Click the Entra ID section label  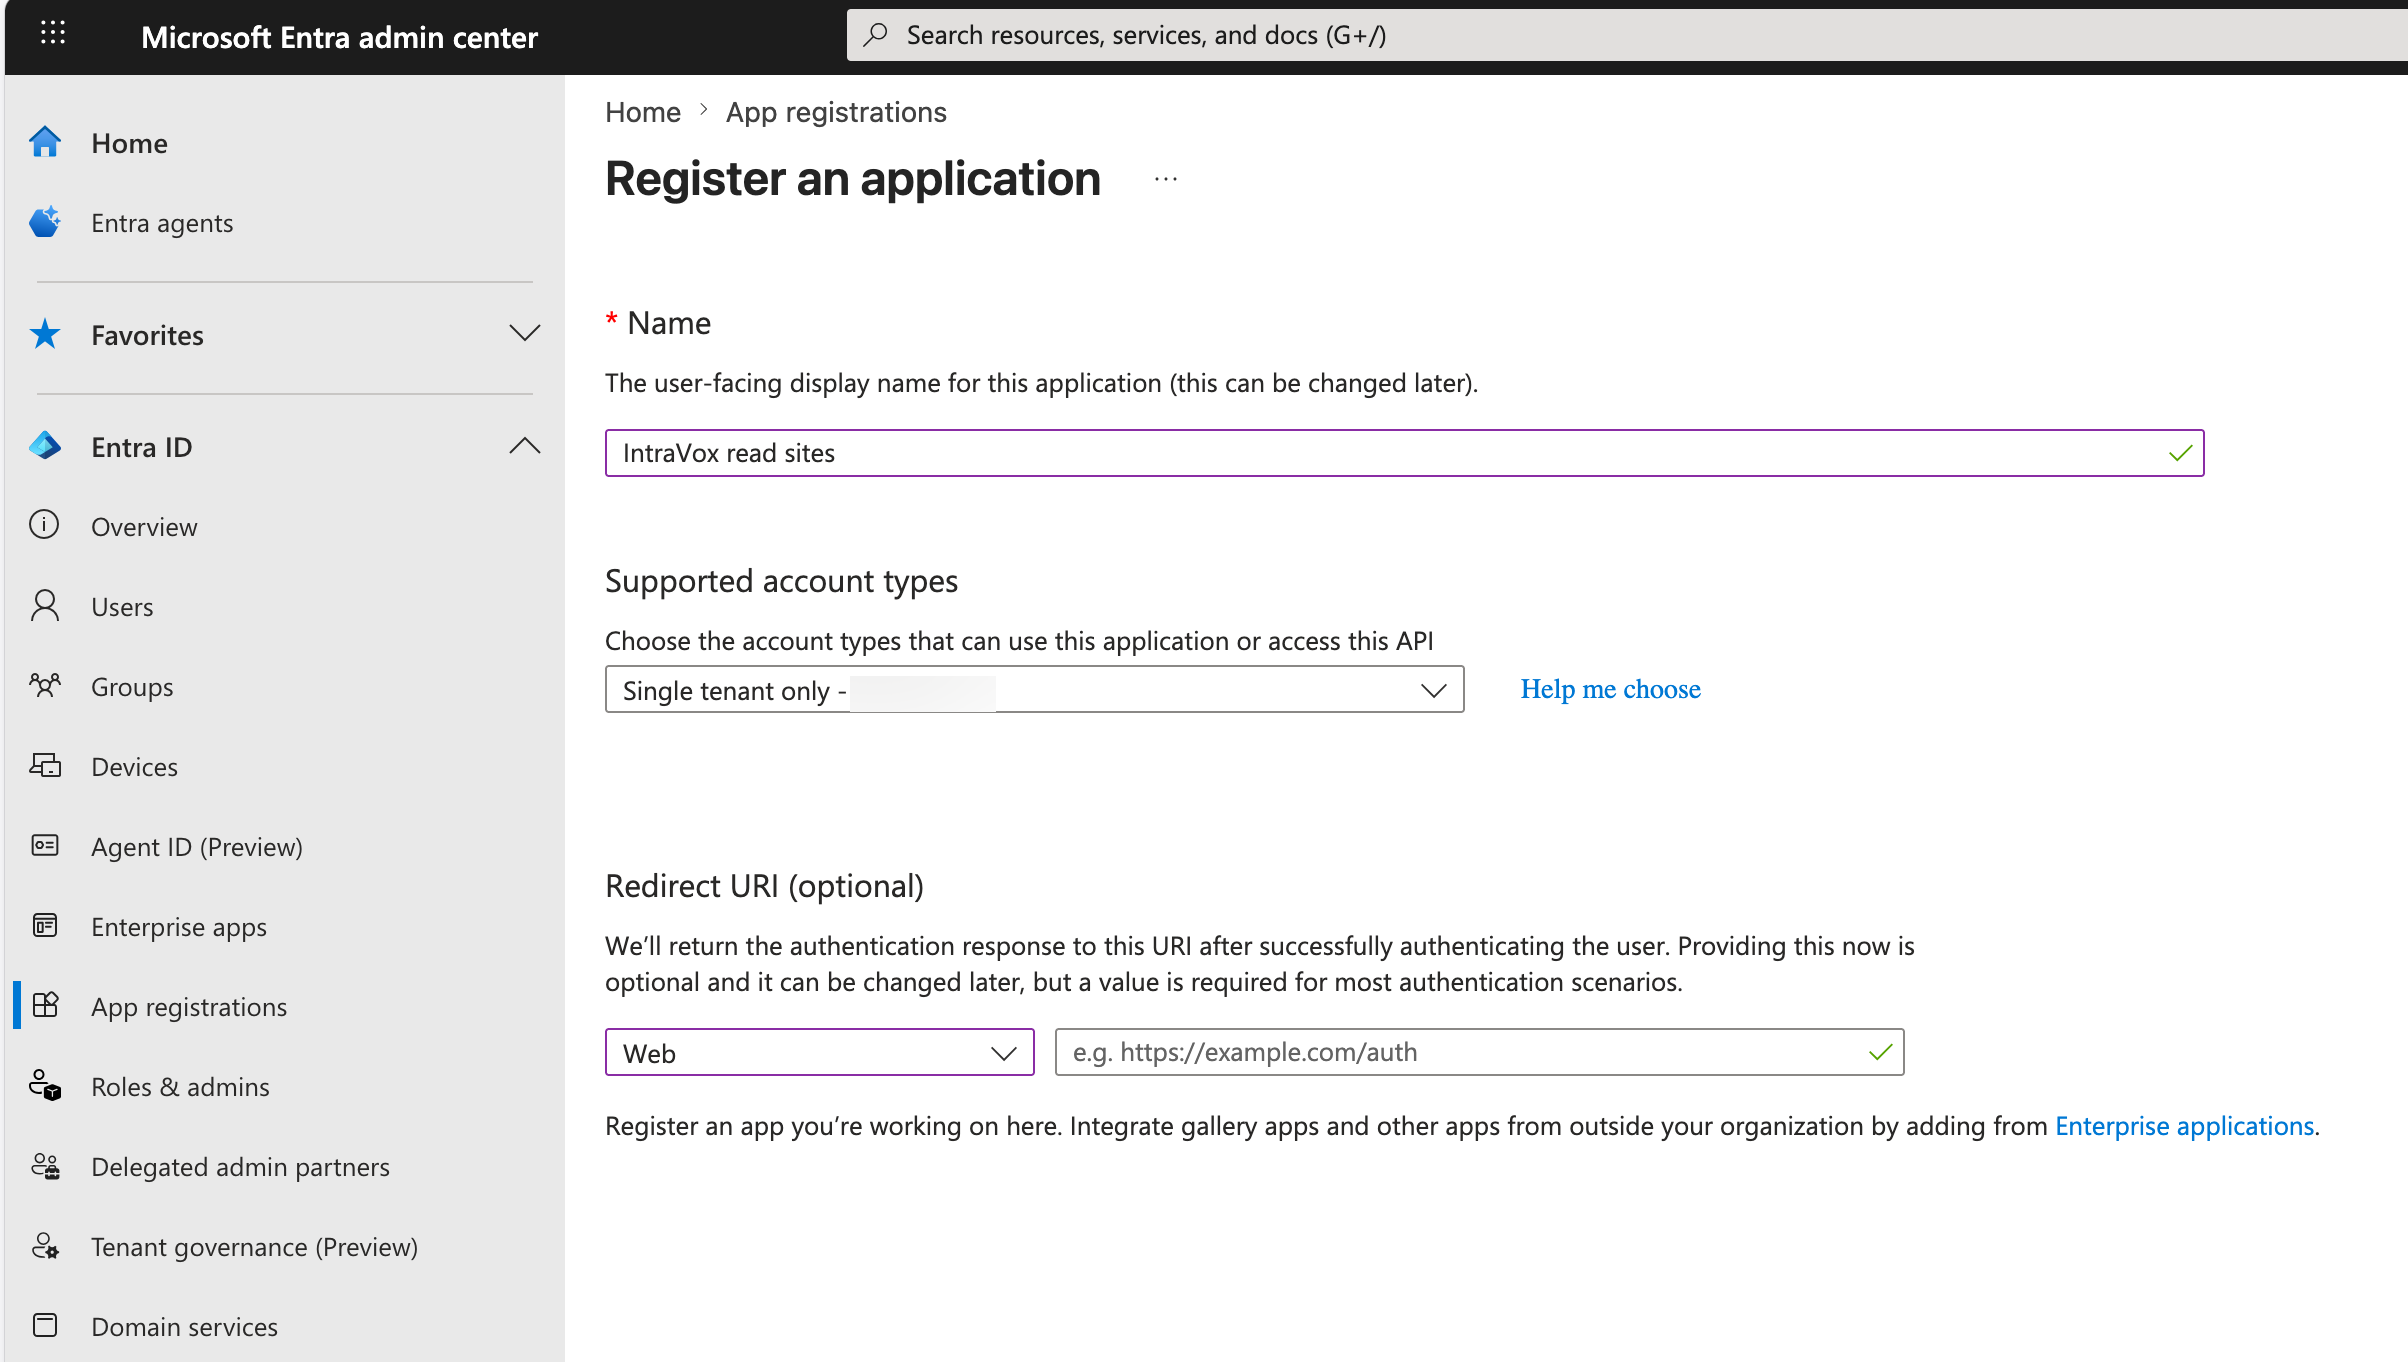(x=141, y=447)
